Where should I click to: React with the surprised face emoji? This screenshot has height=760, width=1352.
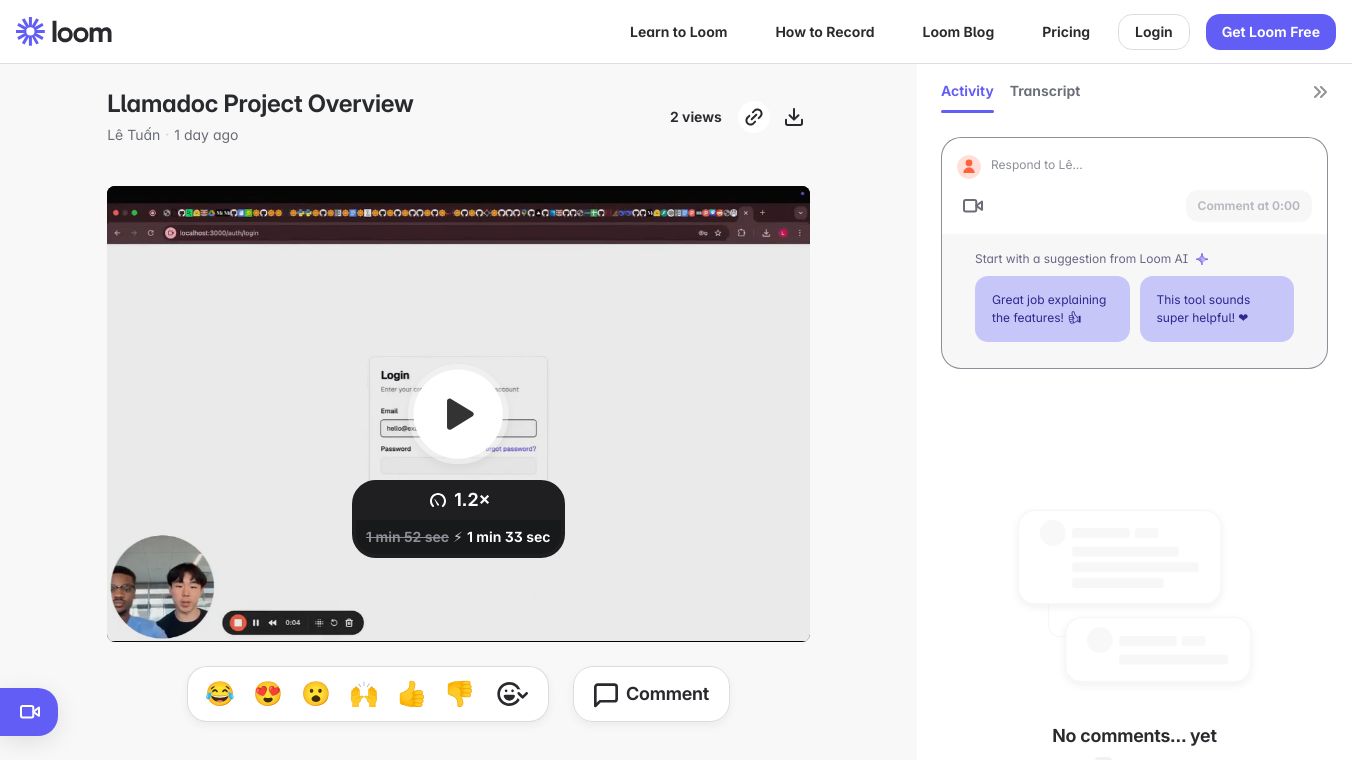[316, 694]
